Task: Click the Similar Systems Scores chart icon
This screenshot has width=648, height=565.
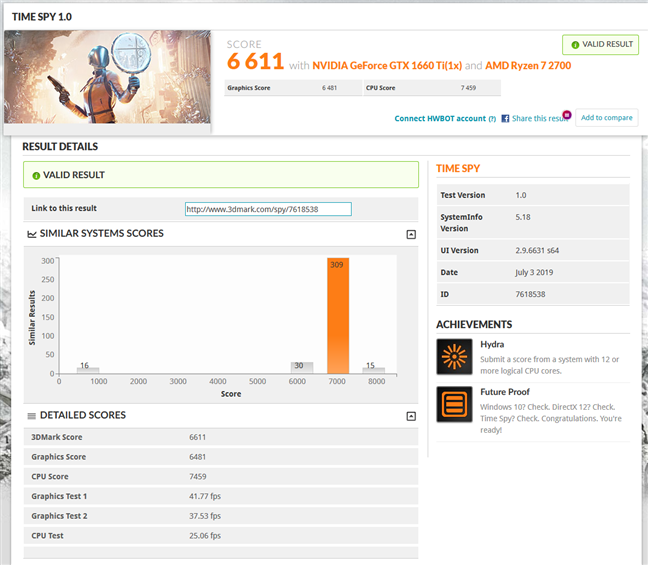Action: pos(32,234)
